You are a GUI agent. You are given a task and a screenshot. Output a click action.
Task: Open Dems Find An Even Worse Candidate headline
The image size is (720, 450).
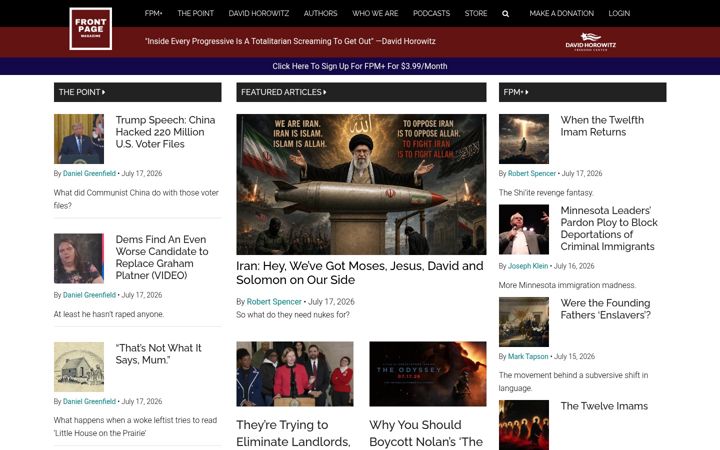pos(162,257)
